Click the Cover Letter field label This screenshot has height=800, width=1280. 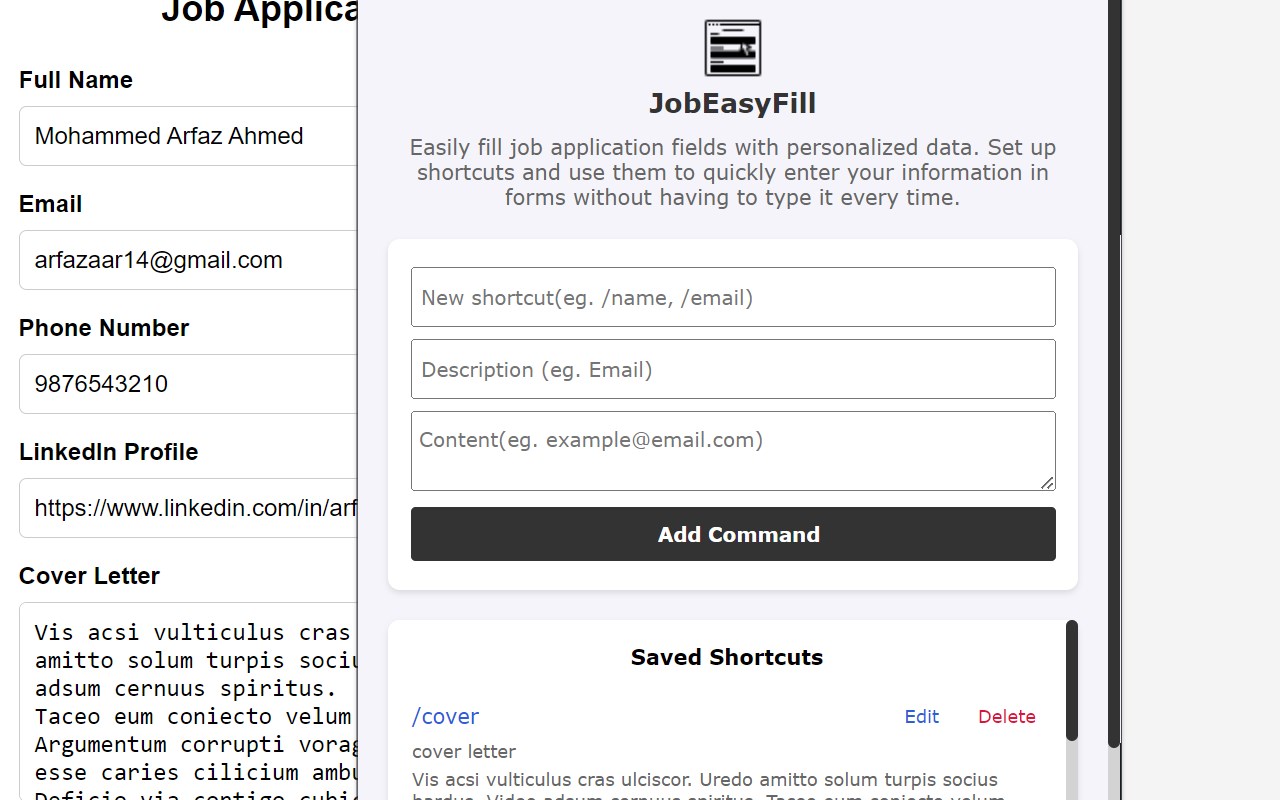pyautogui.click(x=89, y=576)
